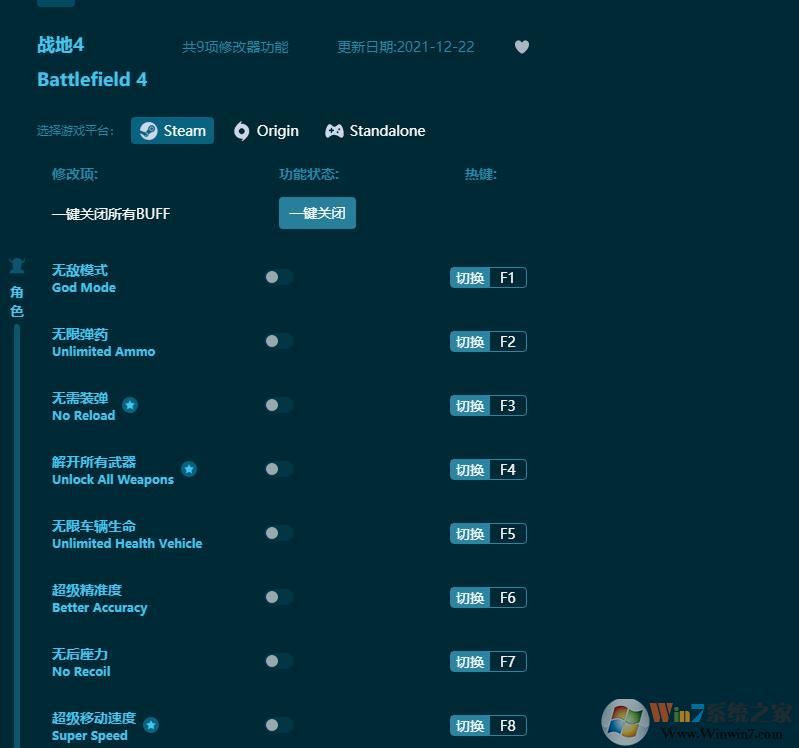Toggle Better Accuracy switch

[x=279, y=597]
